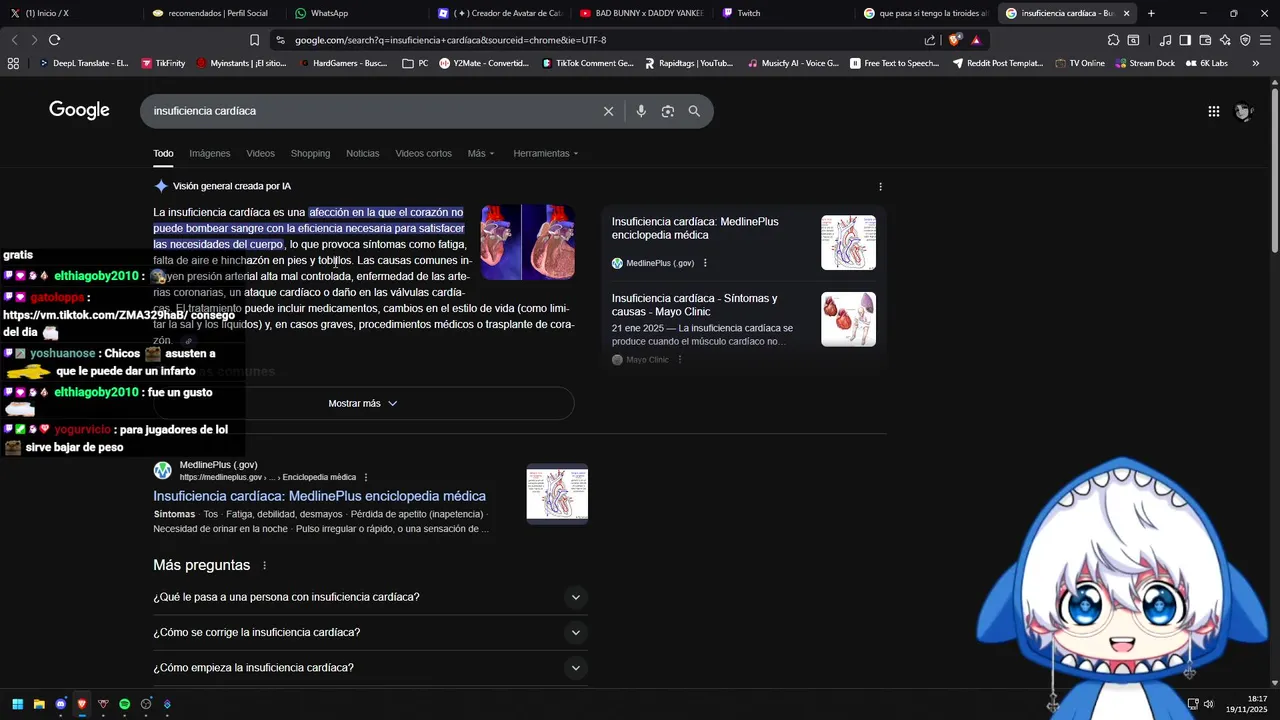The height and width of the screenshot is (720, 1280).
Task: Select the 'Imágenes' search tab
Action: (210, 153)
